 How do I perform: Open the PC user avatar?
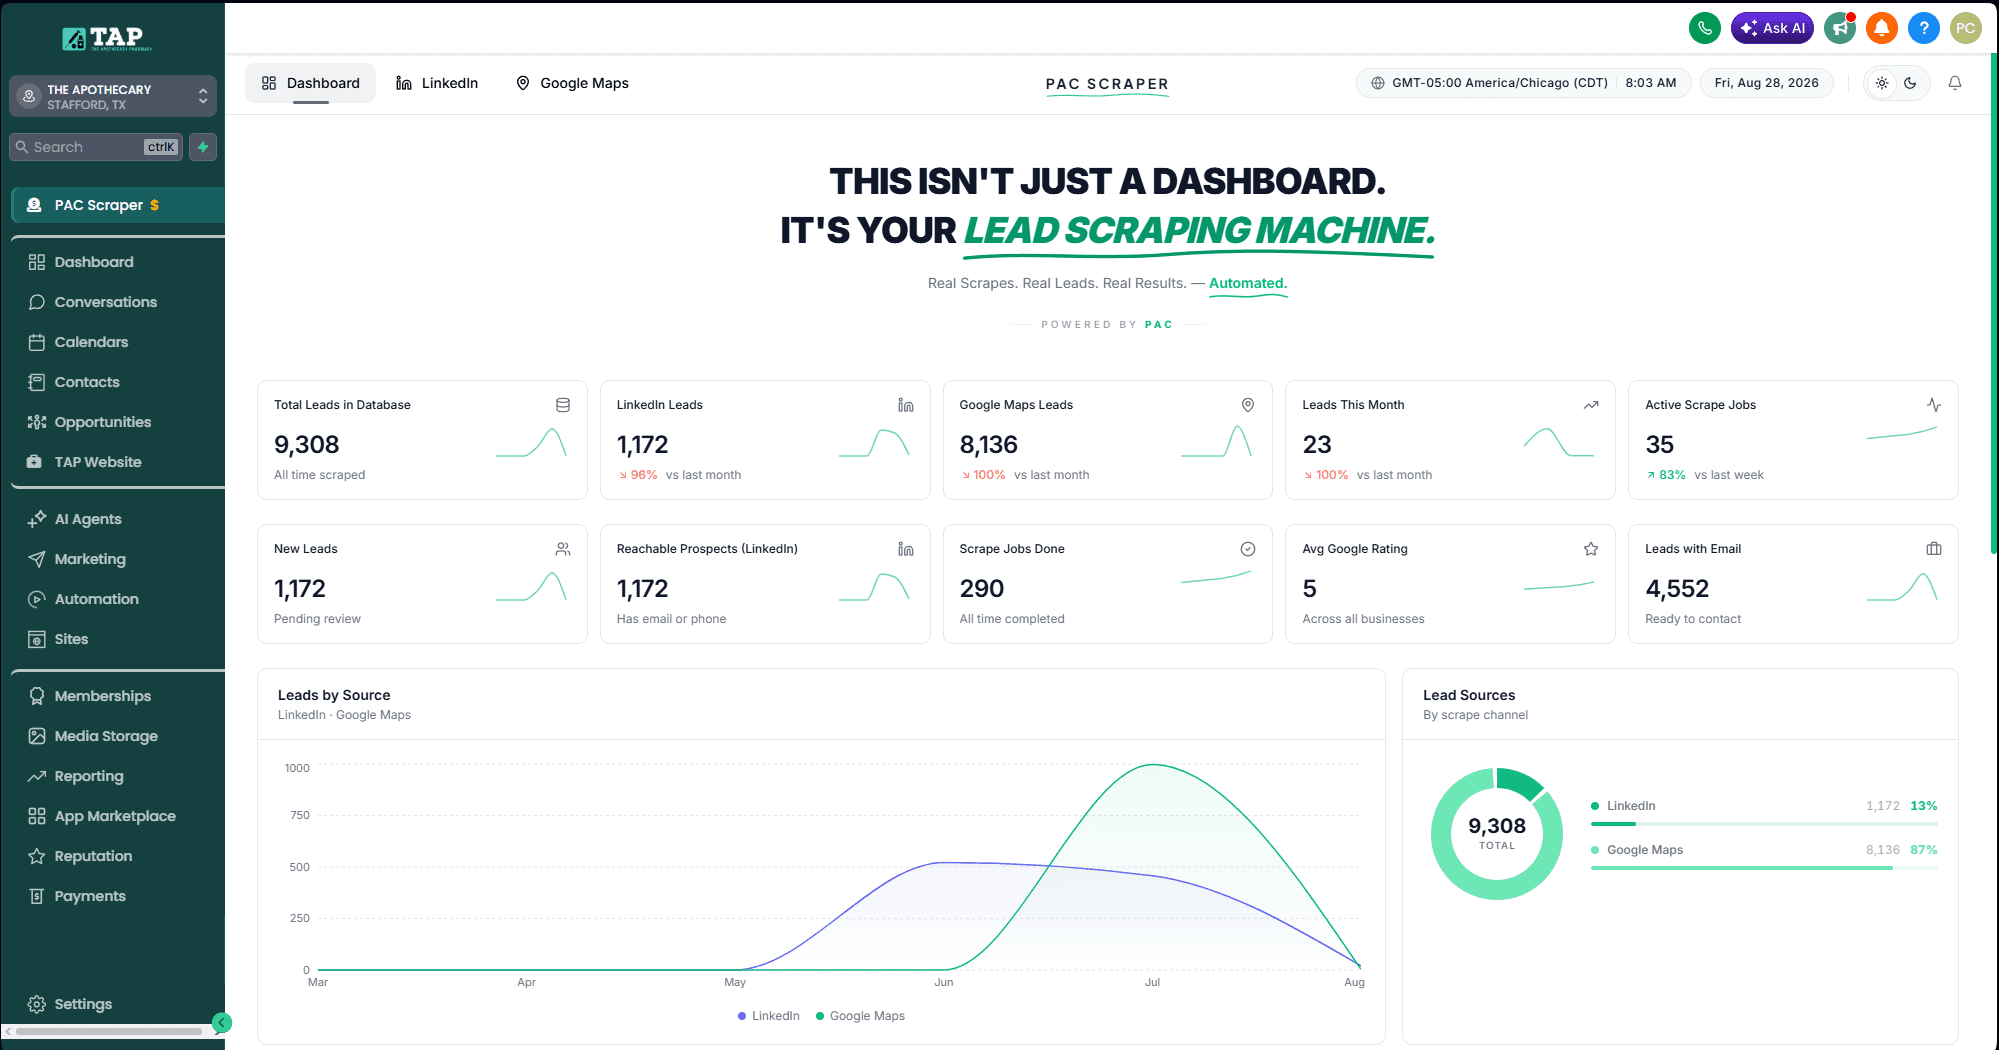pos(1965,28)
